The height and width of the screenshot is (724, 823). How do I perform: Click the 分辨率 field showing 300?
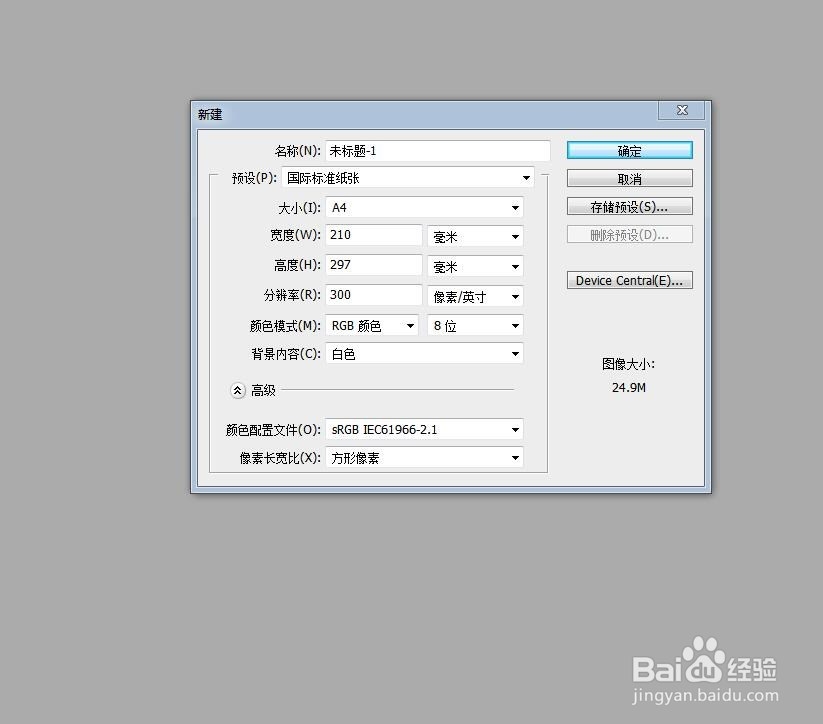click(x=374, y=295)
